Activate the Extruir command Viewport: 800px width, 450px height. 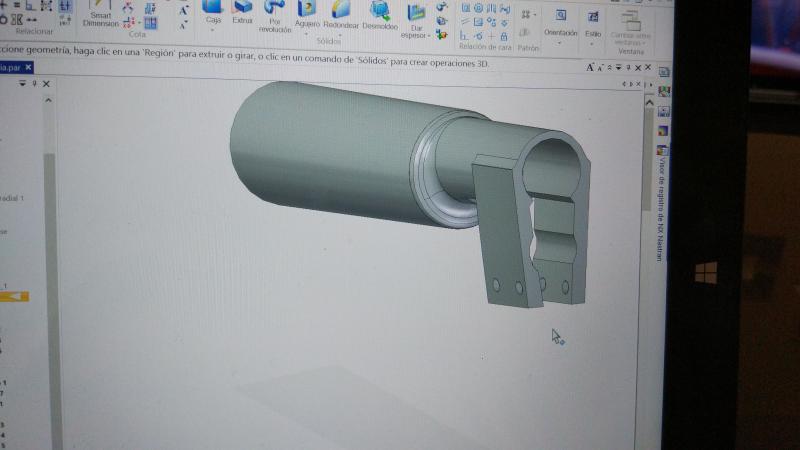pyautogui.click(x=242, y=11)
